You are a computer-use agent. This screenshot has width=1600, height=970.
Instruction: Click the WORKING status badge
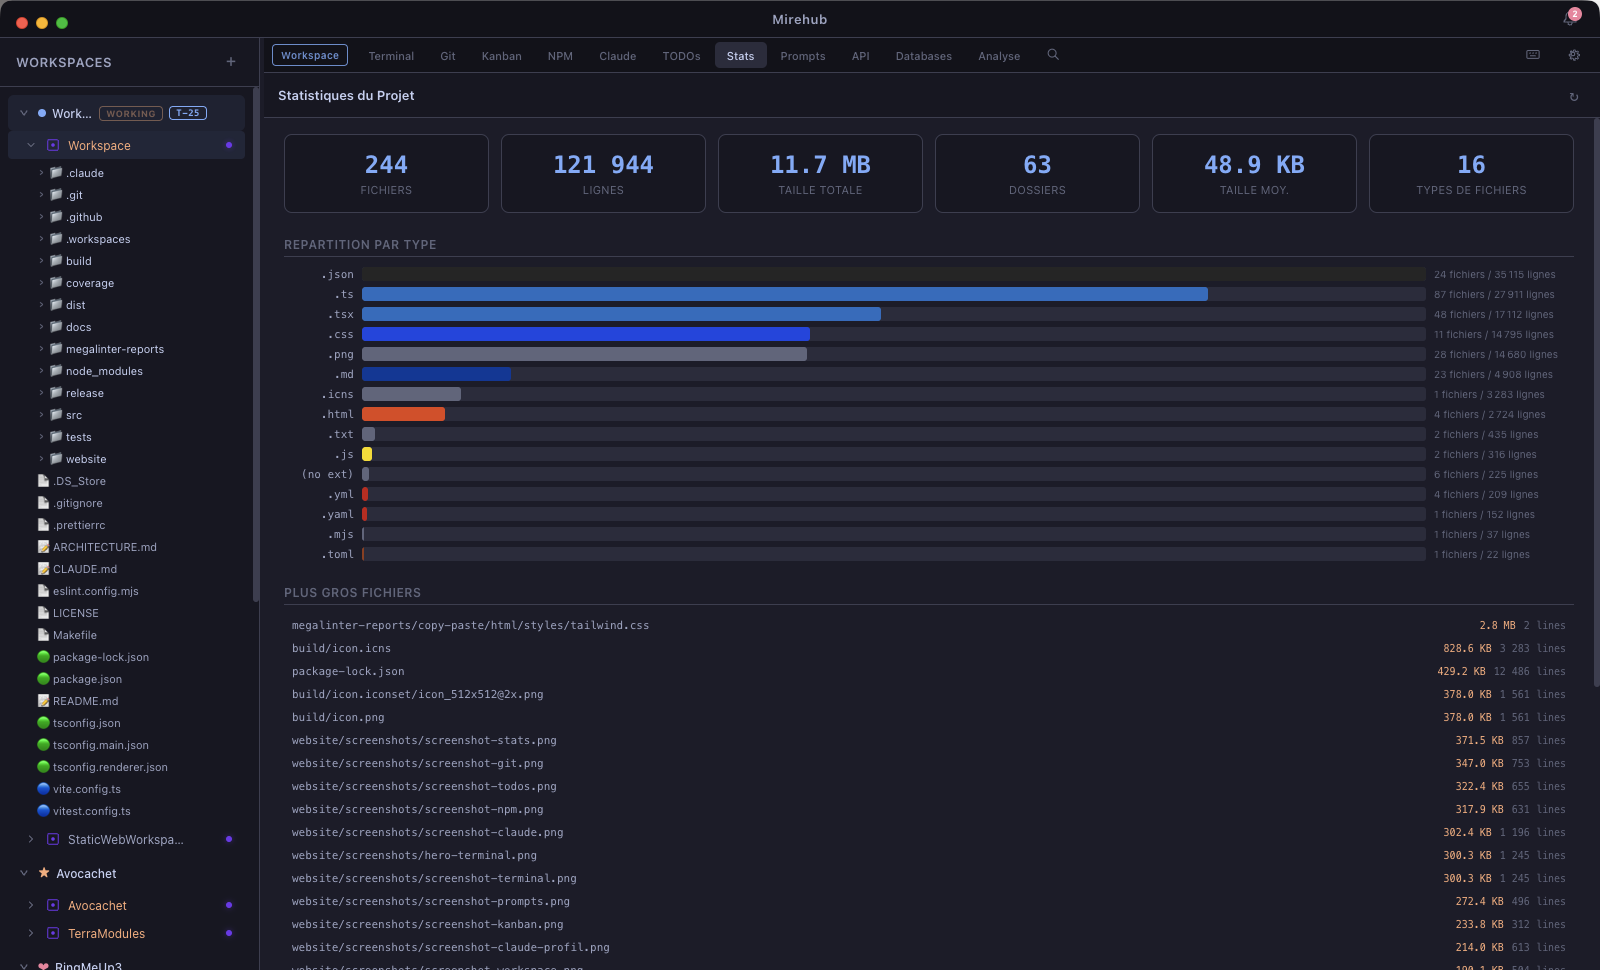(130, 113)
